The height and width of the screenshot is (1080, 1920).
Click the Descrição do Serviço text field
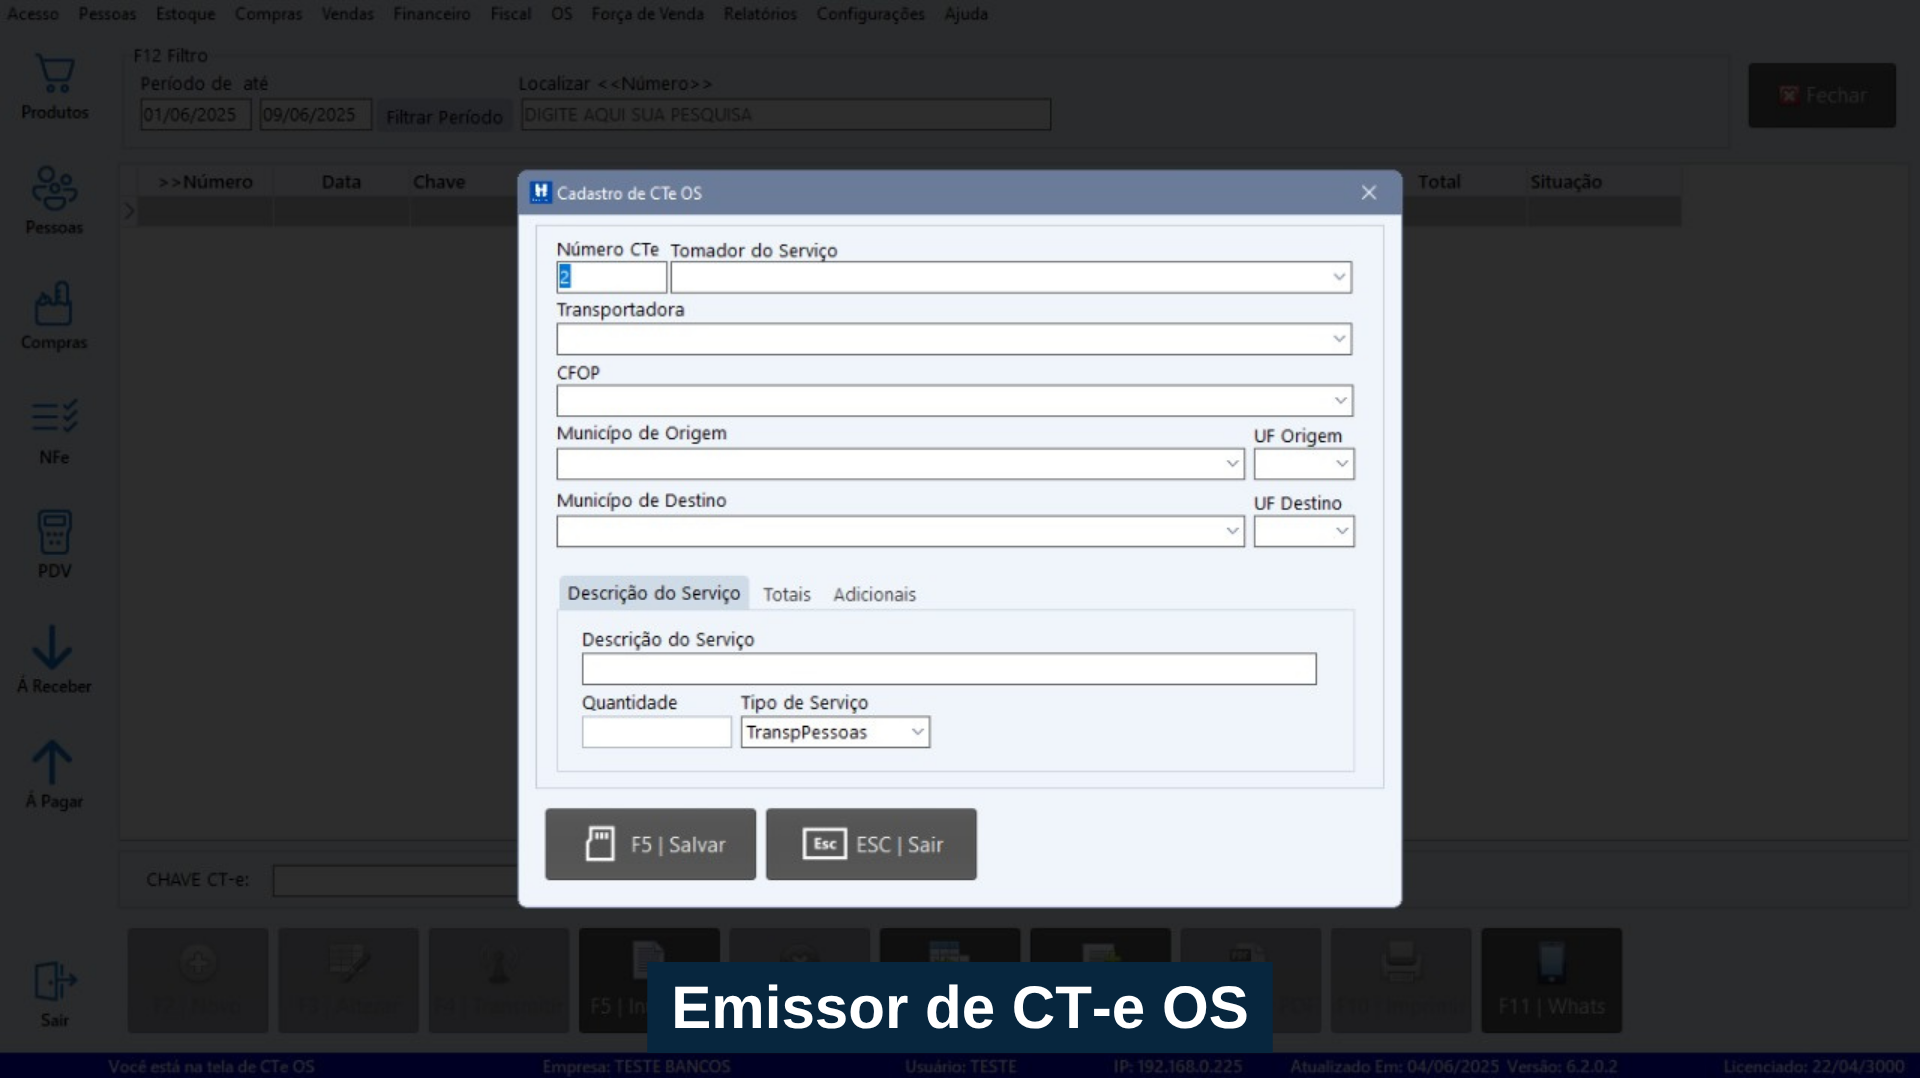coord(949,669)
